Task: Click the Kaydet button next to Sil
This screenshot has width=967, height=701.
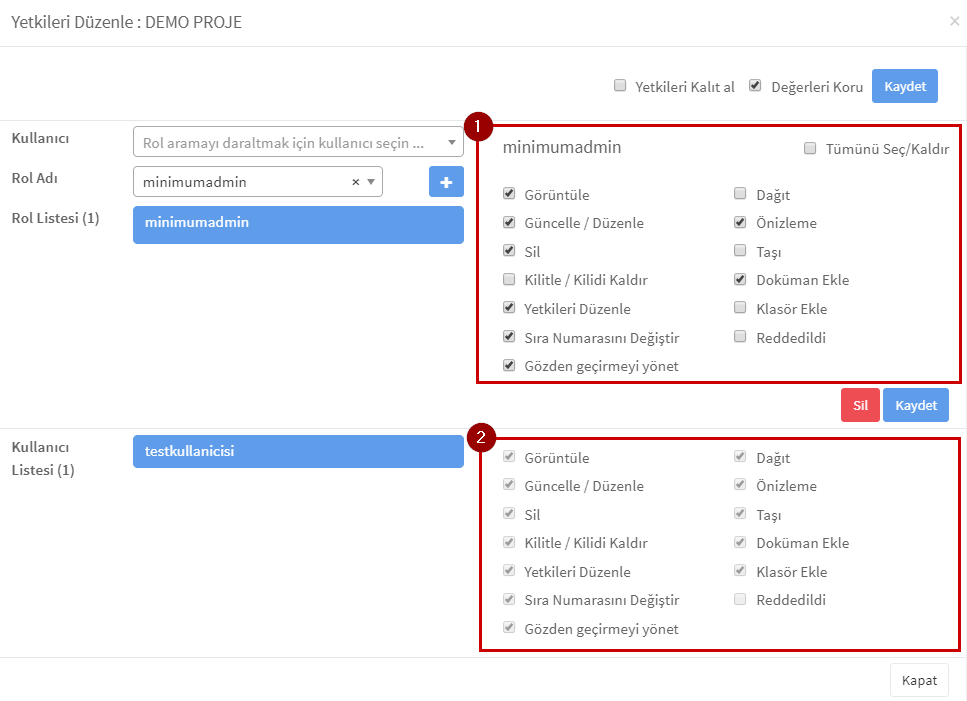Action: coord(916,405)
